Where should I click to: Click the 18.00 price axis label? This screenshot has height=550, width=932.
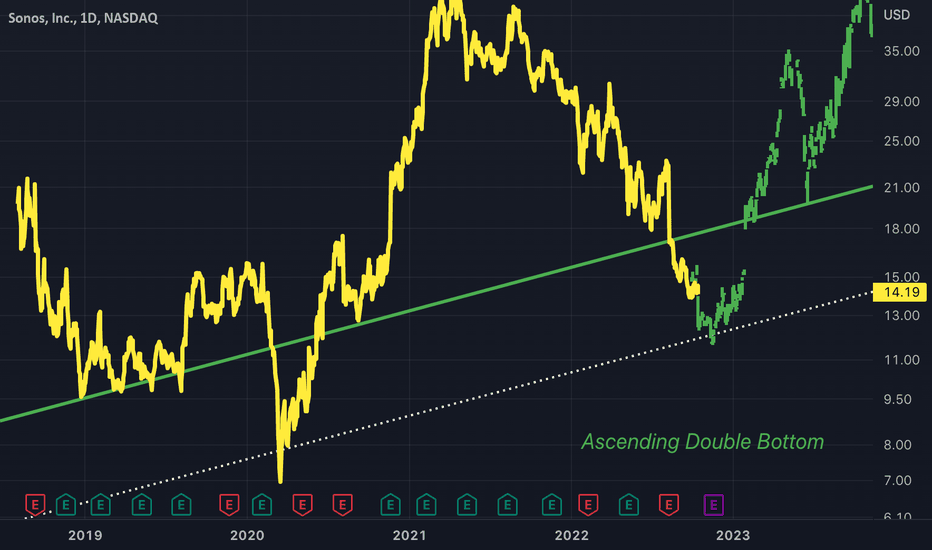[902, 229]
